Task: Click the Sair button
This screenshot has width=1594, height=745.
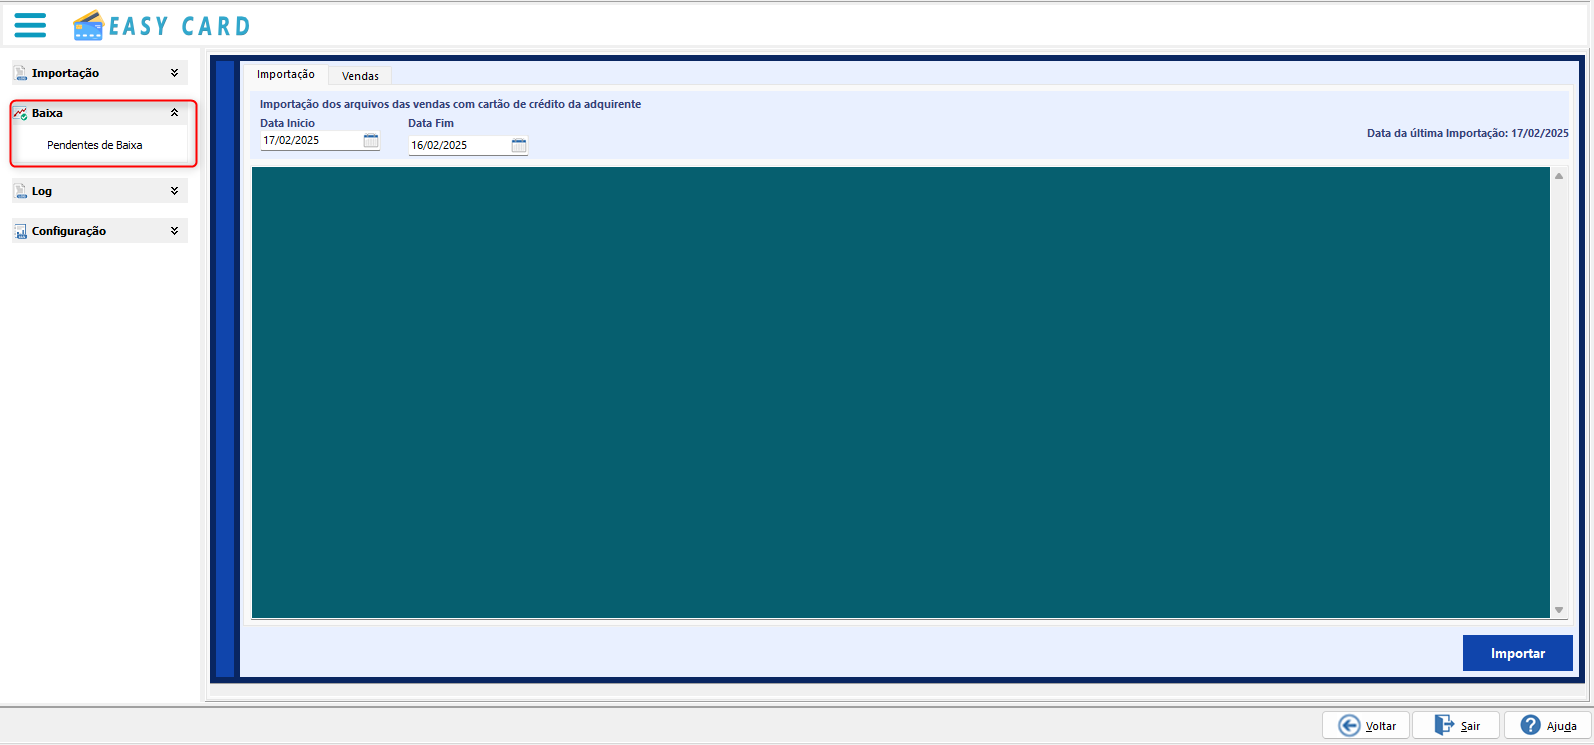Action: 1456,725
